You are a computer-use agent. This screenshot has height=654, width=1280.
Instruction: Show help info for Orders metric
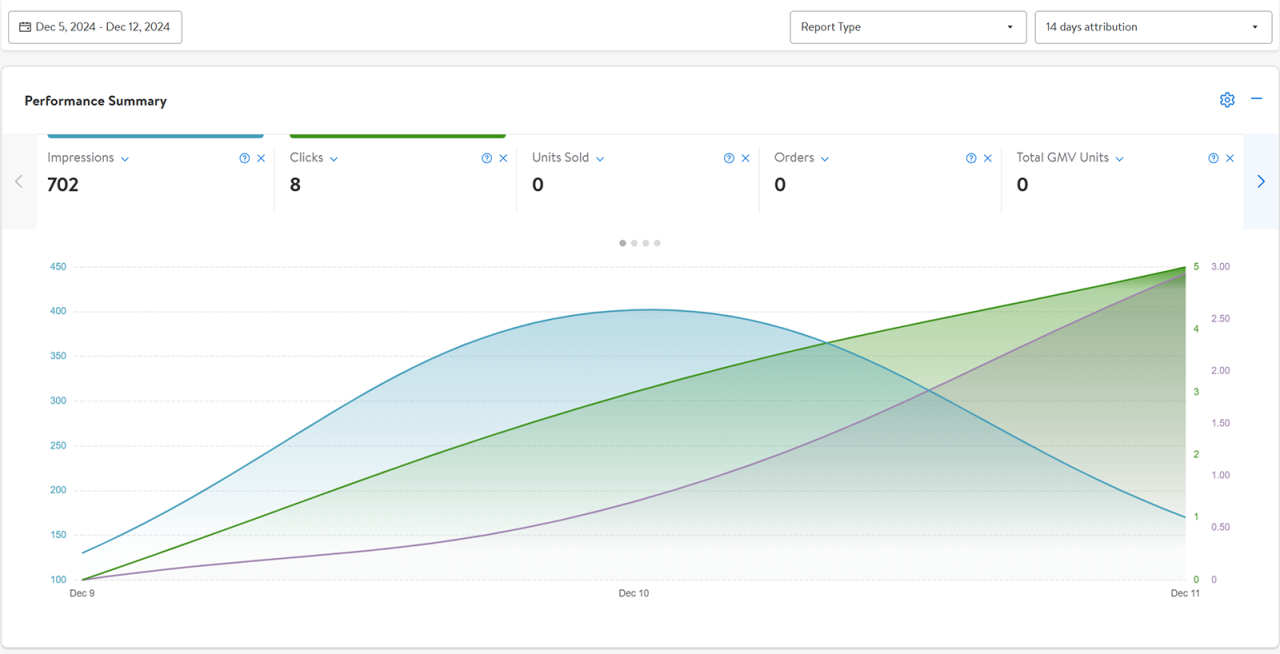[x=971, y=158]
